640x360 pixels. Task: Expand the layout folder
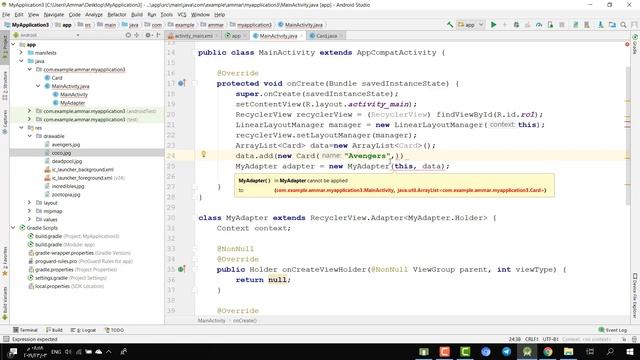pyautogui.click(x=29, y=202)
